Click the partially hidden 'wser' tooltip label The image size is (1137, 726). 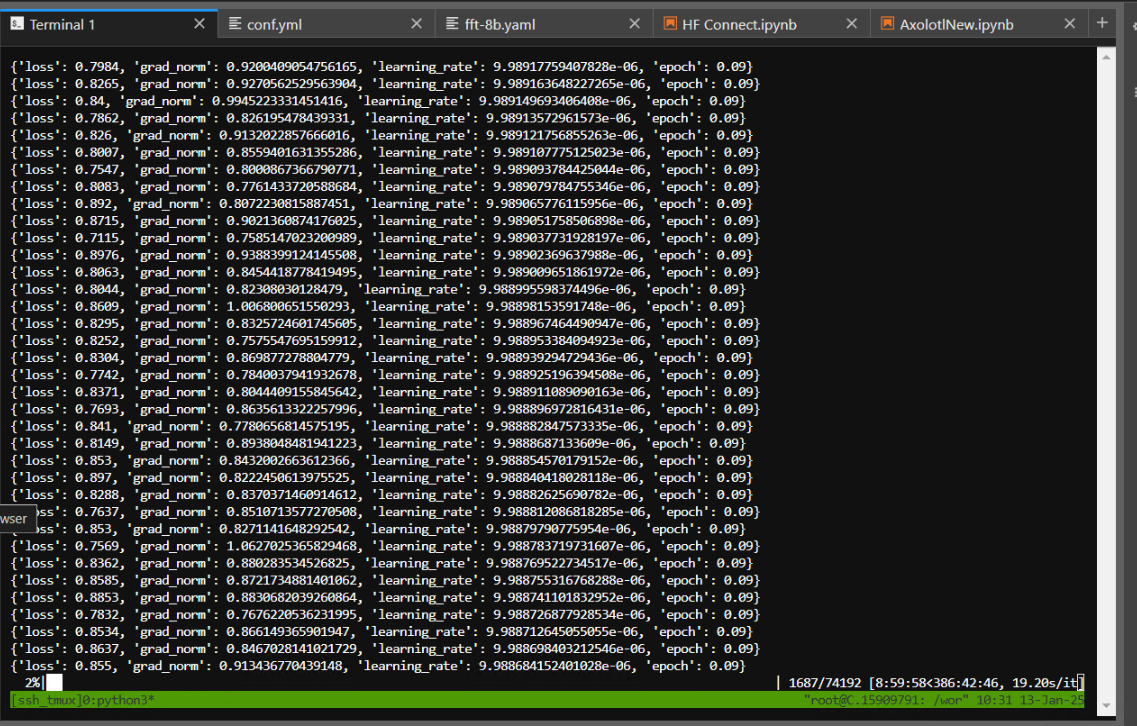[16, 519]
